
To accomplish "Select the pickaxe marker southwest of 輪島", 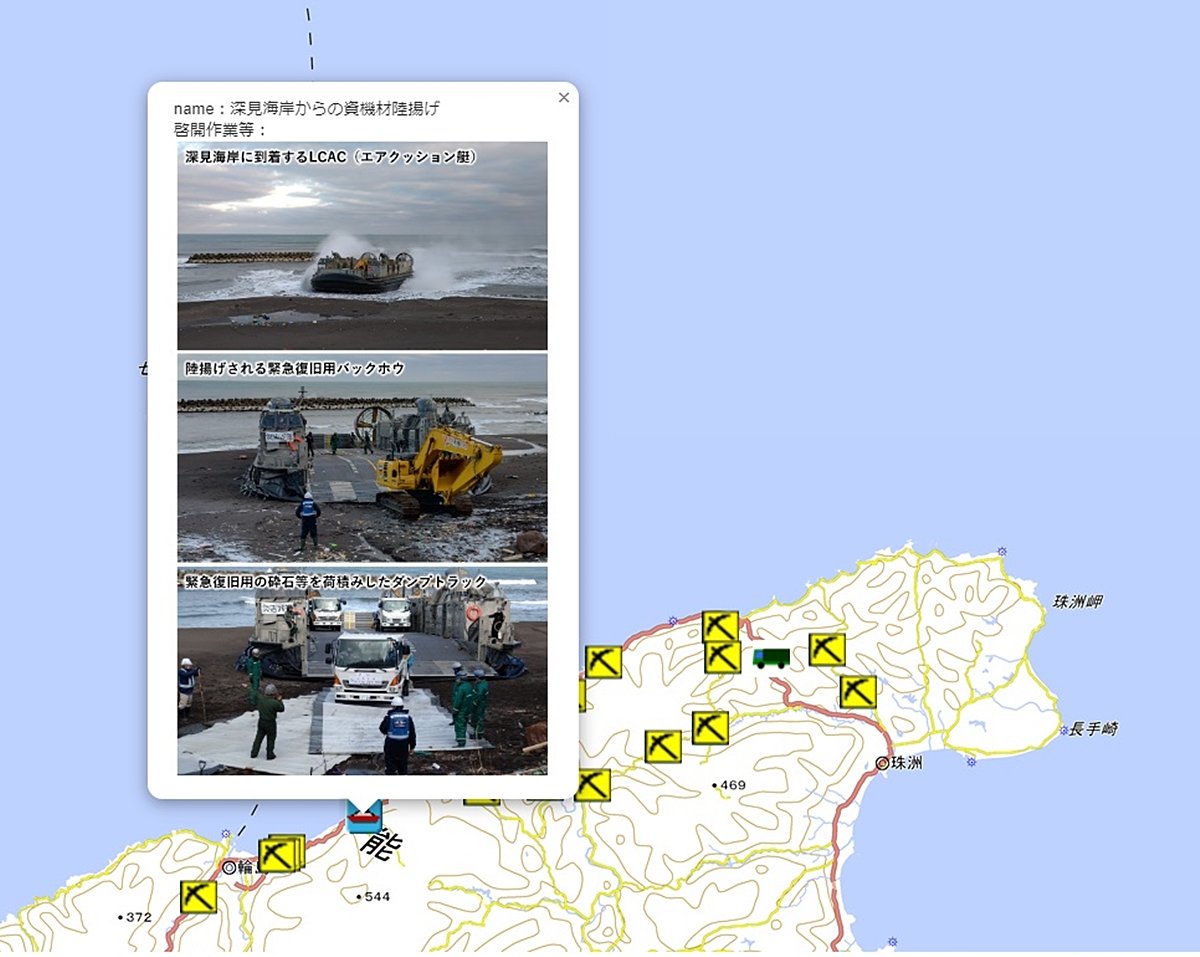I will coord(199,898).
